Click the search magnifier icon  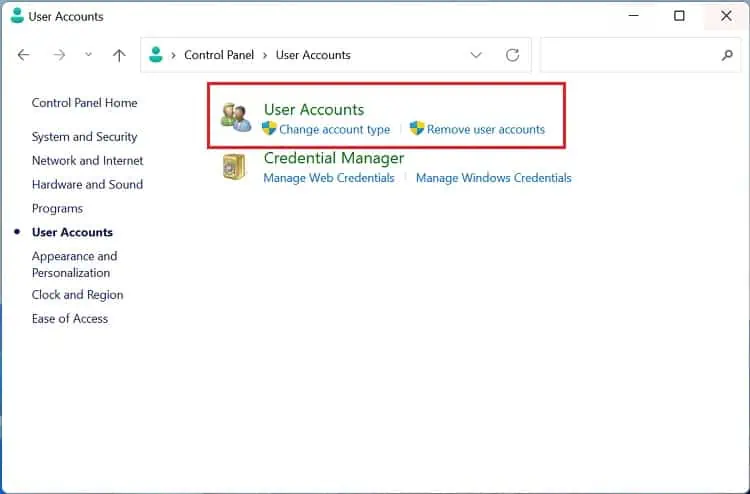click(727, 55)
